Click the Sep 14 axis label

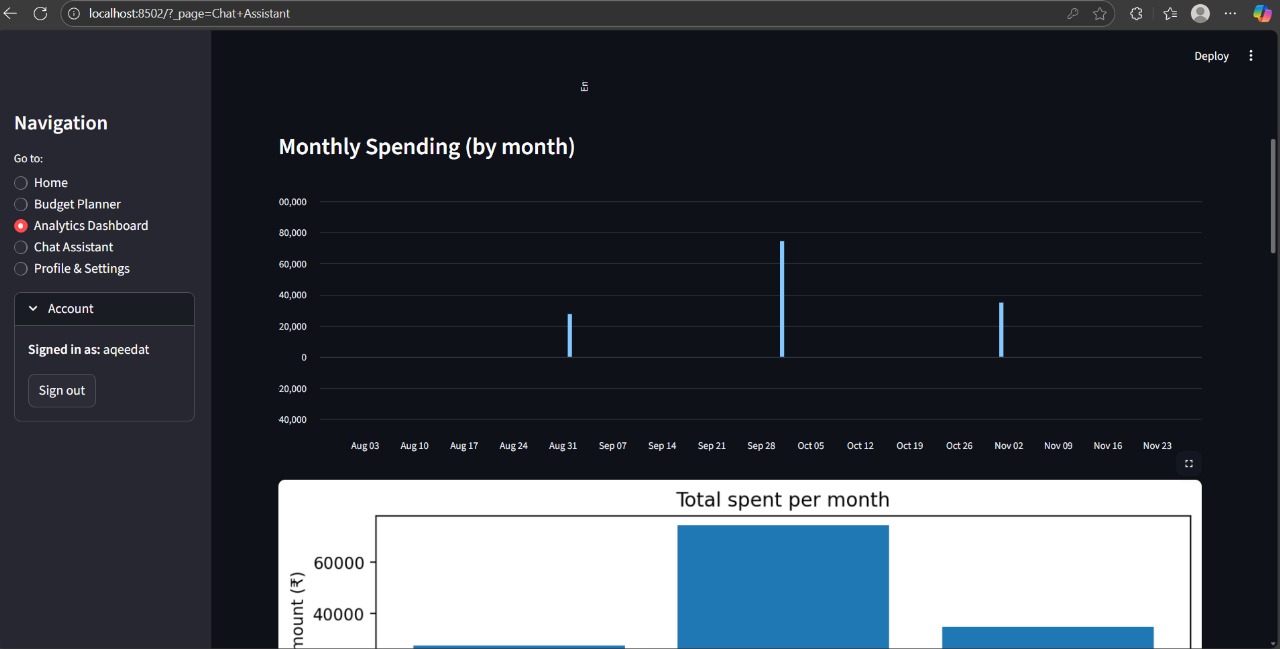(662, 446)
